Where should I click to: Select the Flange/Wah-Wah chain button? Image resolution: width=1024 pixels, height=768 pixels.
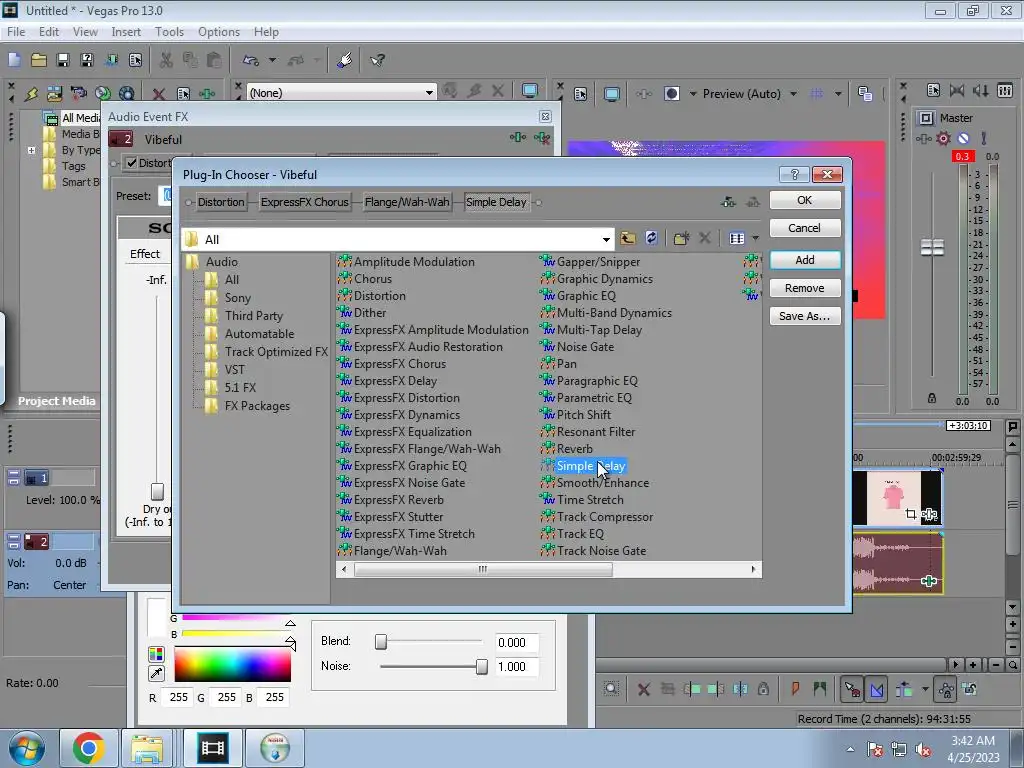point(407,202)
